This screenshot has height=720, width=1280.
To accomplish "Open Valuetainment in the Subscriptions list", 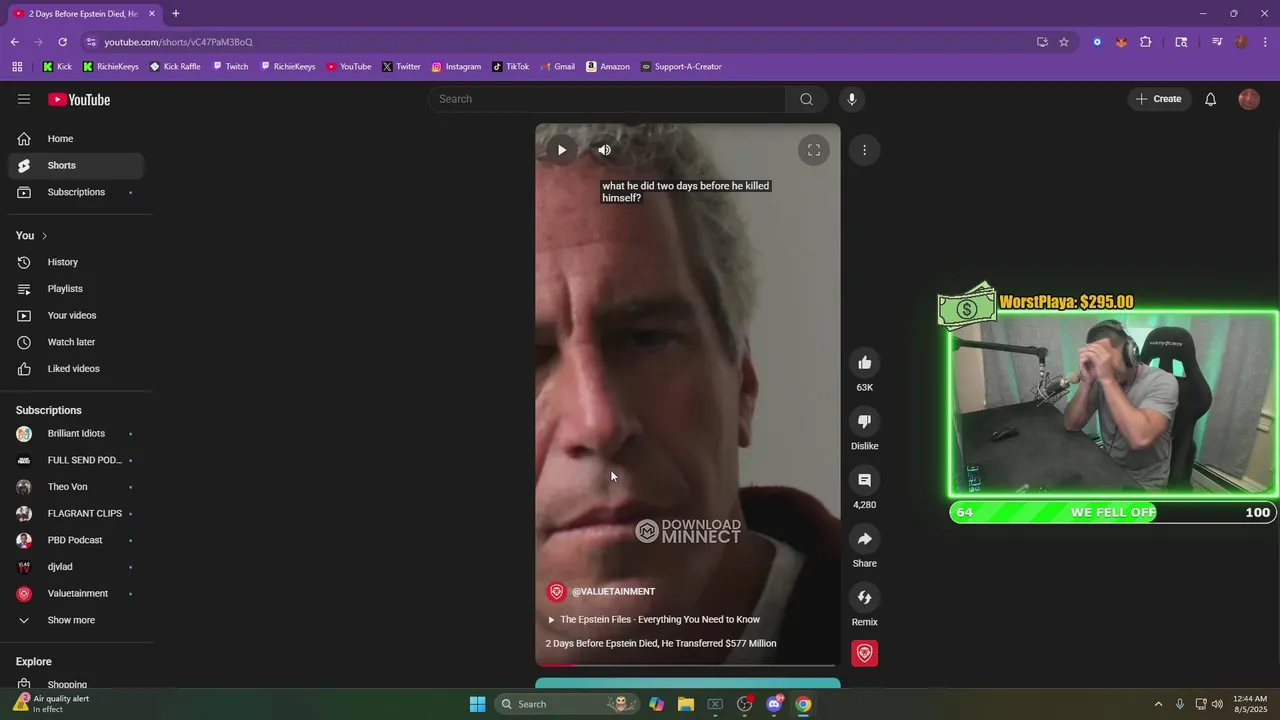I will [x=76, y=593].
